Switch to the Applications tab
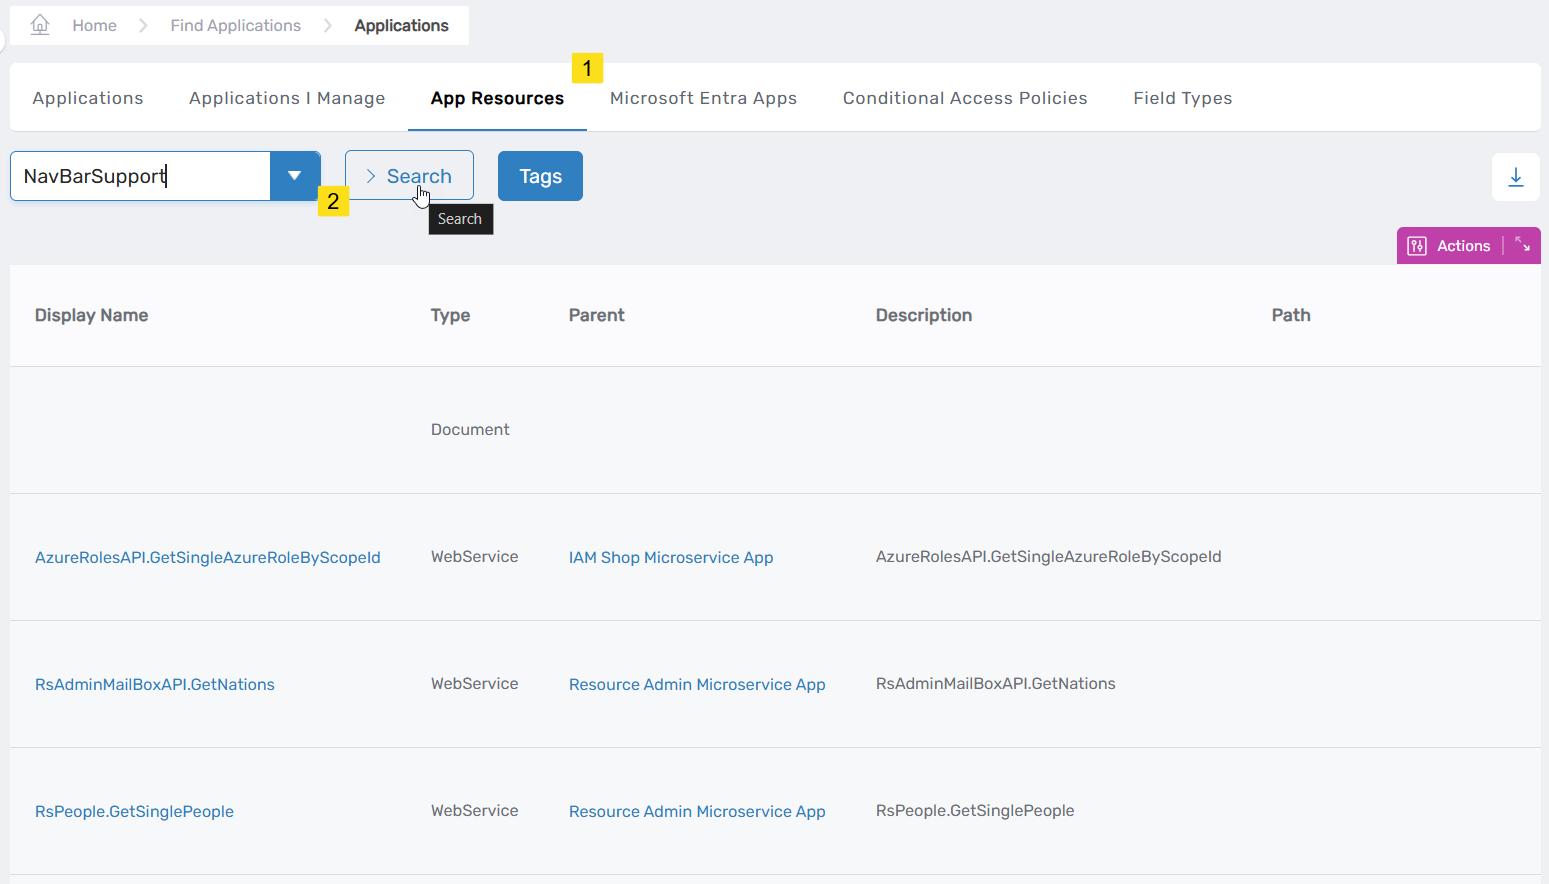 click(87, 97)
